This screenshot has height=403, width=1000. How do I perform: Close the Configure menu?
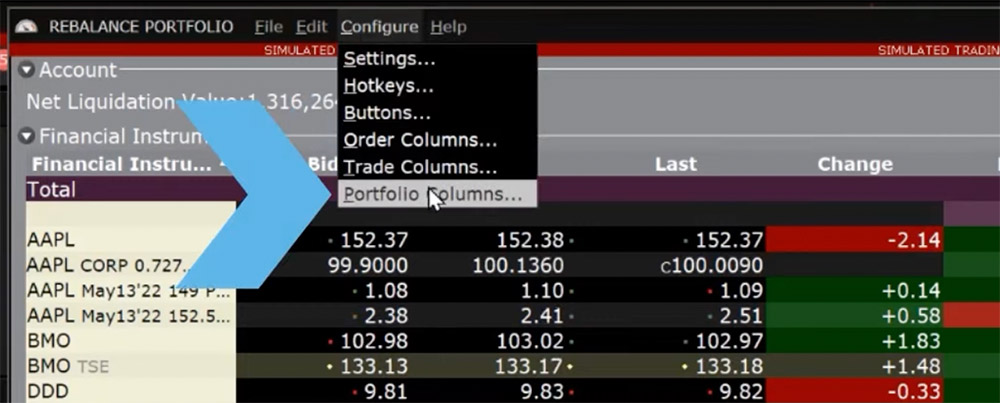pos(379,27)
